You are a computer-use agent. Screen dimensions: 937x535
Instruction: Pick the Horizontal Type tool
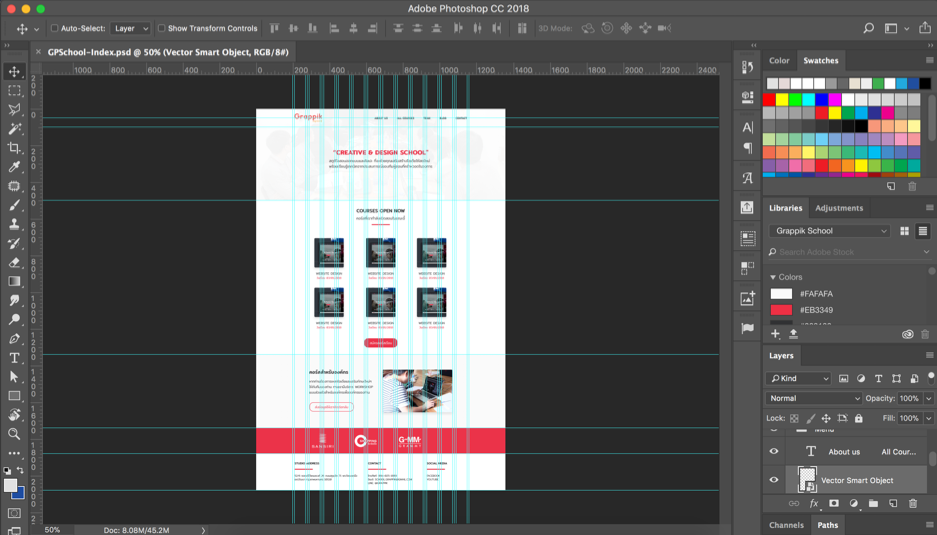[x=14, y=357]
